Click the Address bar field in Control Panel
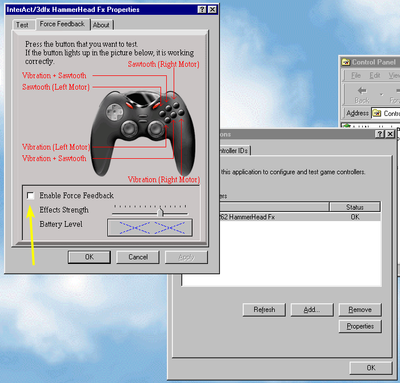 [x=386, y=113]
